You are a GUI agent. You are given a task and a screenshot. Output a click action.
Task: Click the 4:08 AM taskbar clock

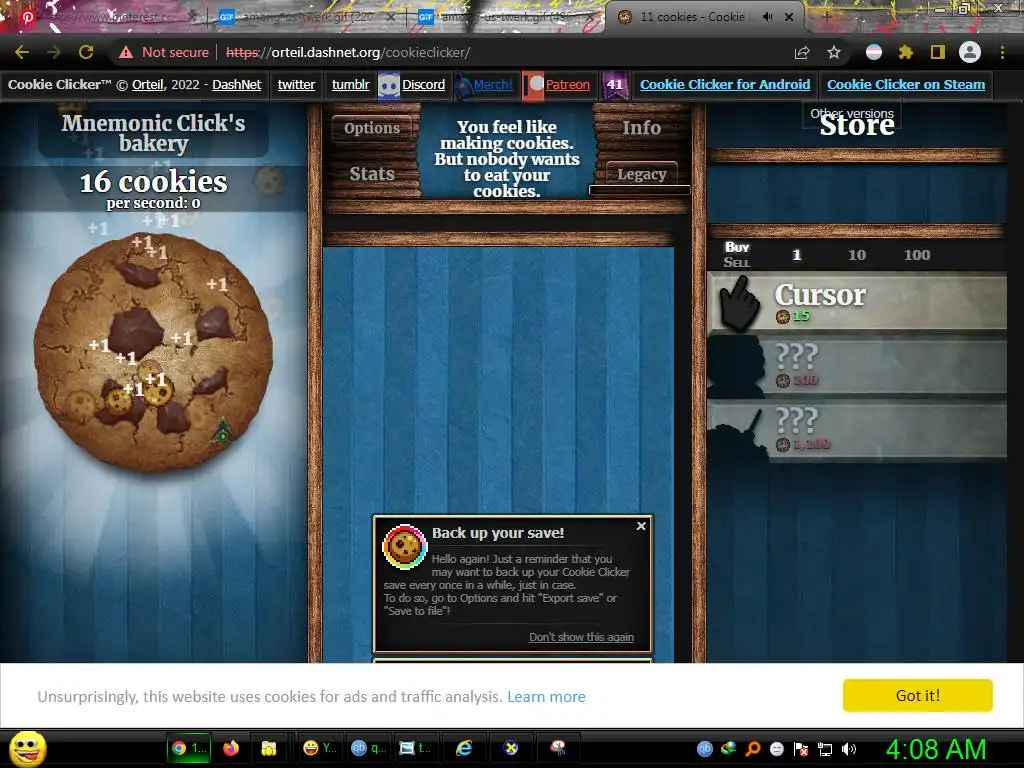click(x=935, y=749)
